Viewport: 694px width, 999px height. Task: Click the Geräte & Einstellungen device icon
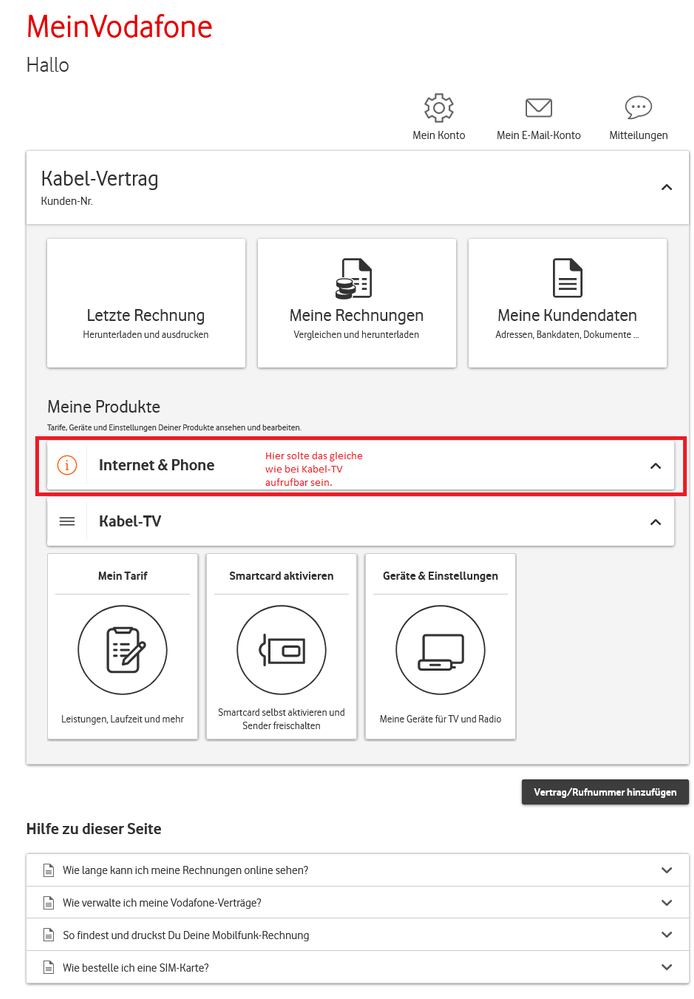click(x=440, y=650)
